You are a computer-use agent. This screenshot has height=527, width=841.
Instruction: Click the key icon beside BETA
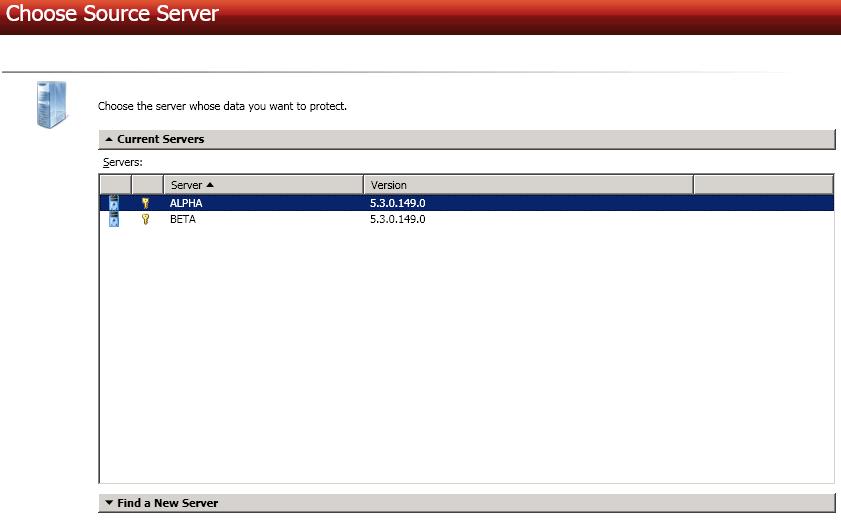pyautogui.click(x=145, y=219)
